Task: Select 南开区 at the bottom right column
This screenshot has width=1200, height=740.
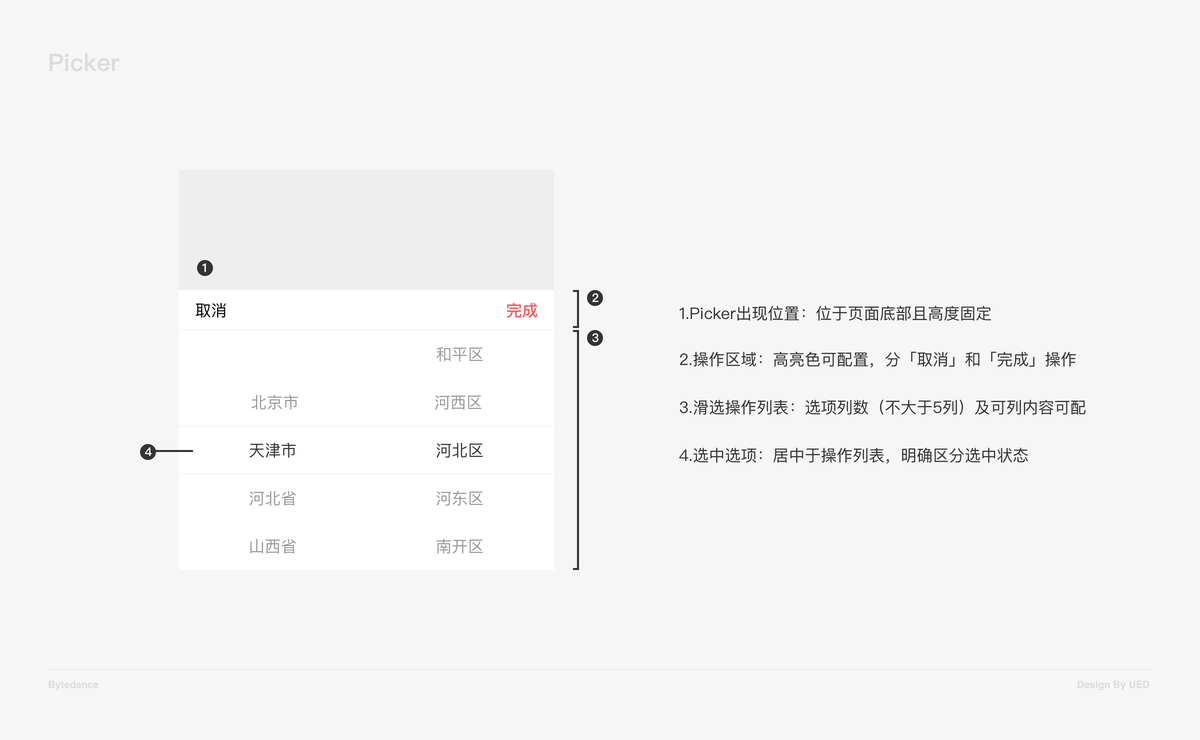Action: [x=461, y=546]
